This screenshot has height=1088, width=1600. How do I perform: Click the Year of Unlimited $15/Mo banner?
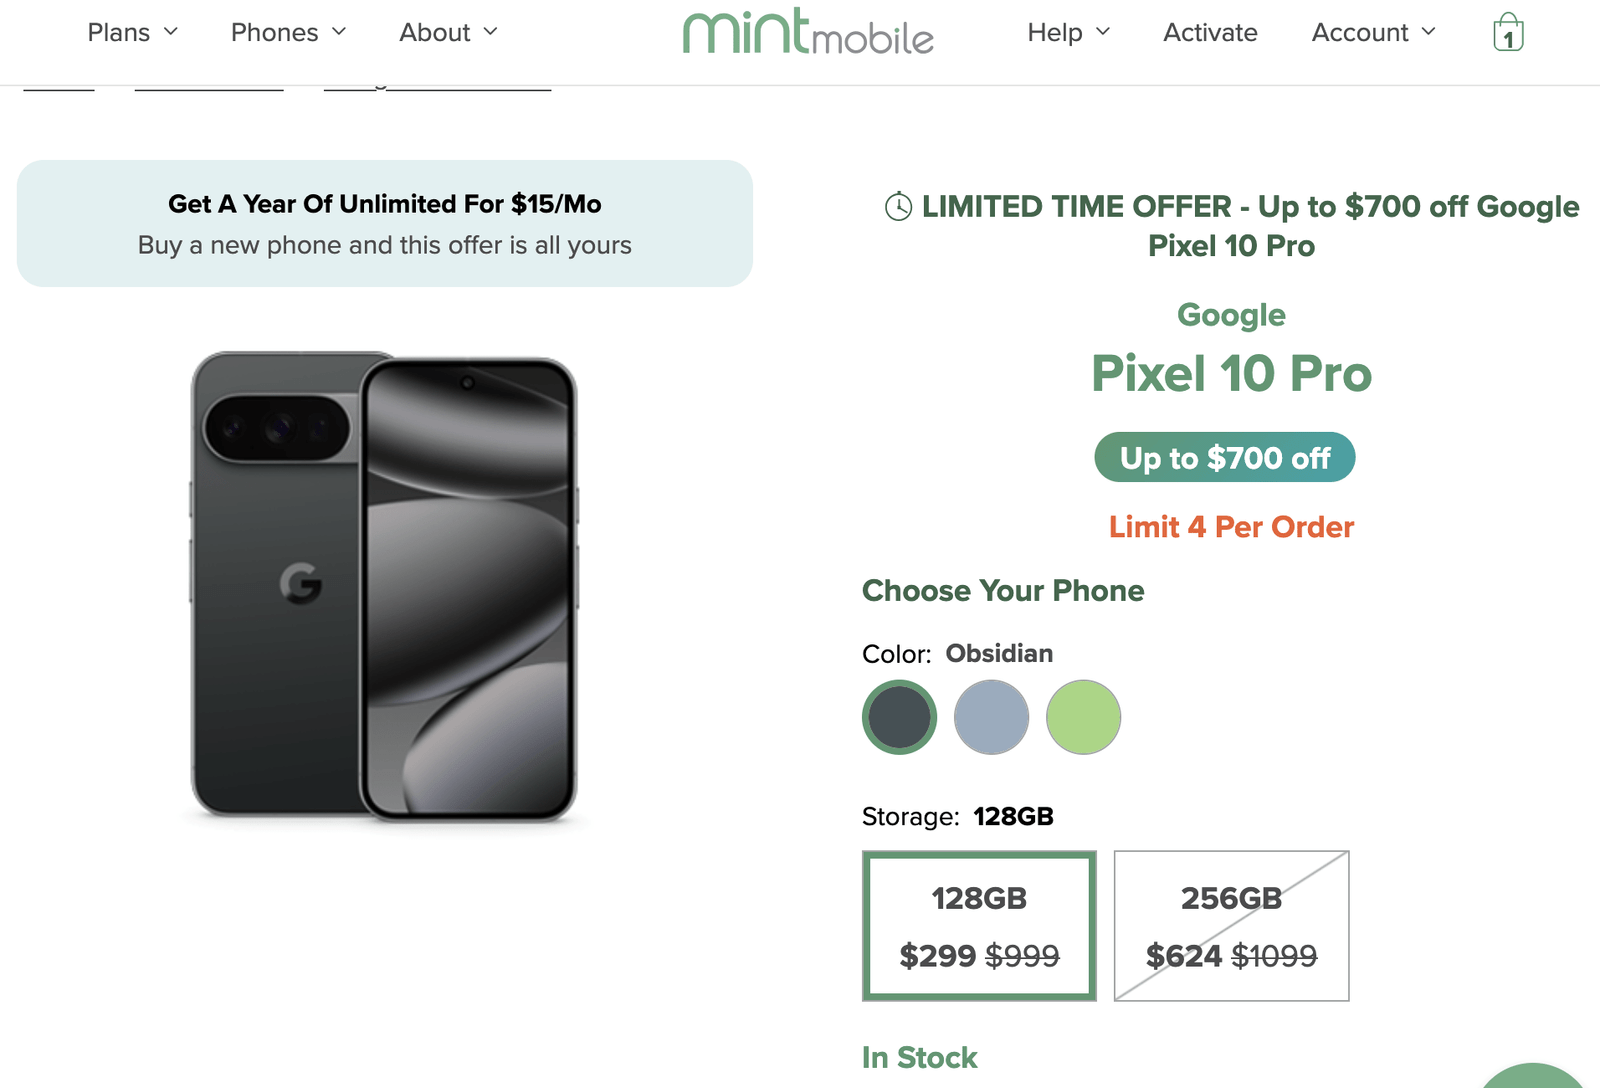(x=385, y=224)
